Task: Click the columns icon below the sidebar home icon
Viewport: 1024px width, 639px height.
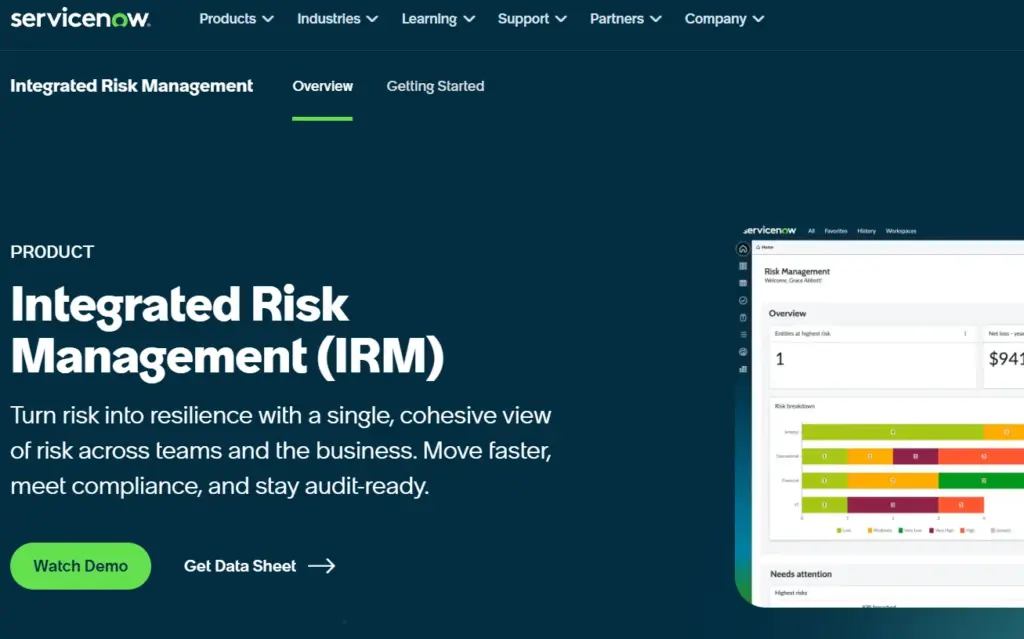Action: coord(743,266)
